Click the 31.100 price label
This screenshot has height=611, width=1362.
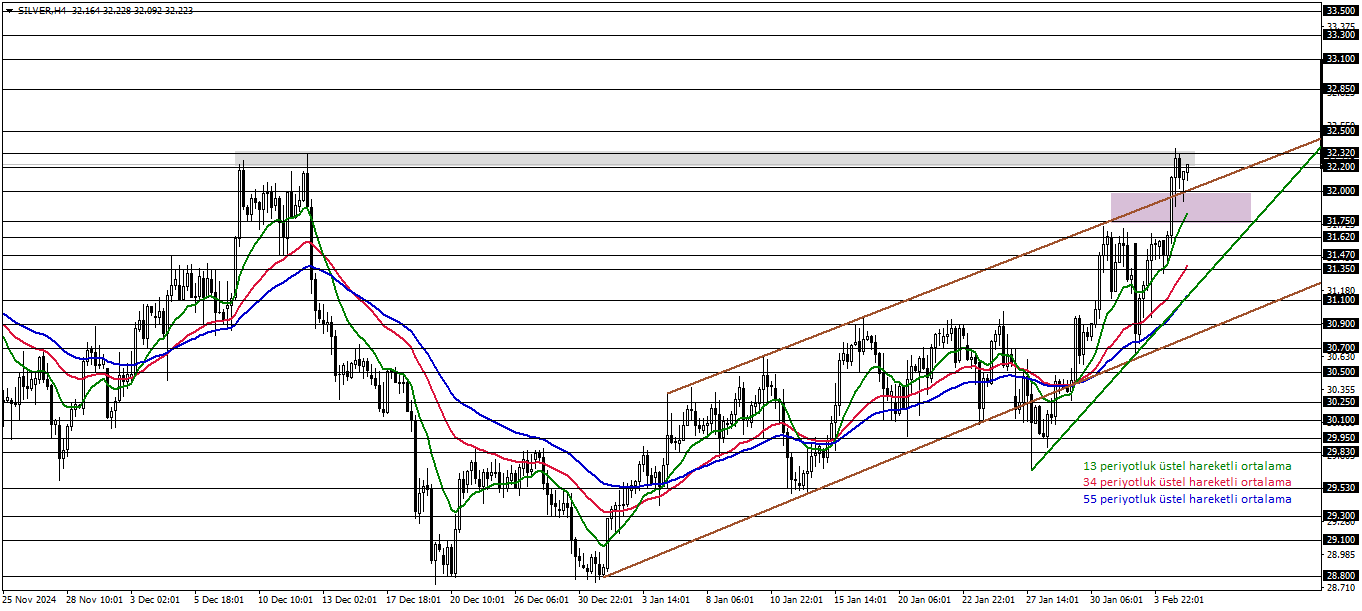coord(1340,300)
